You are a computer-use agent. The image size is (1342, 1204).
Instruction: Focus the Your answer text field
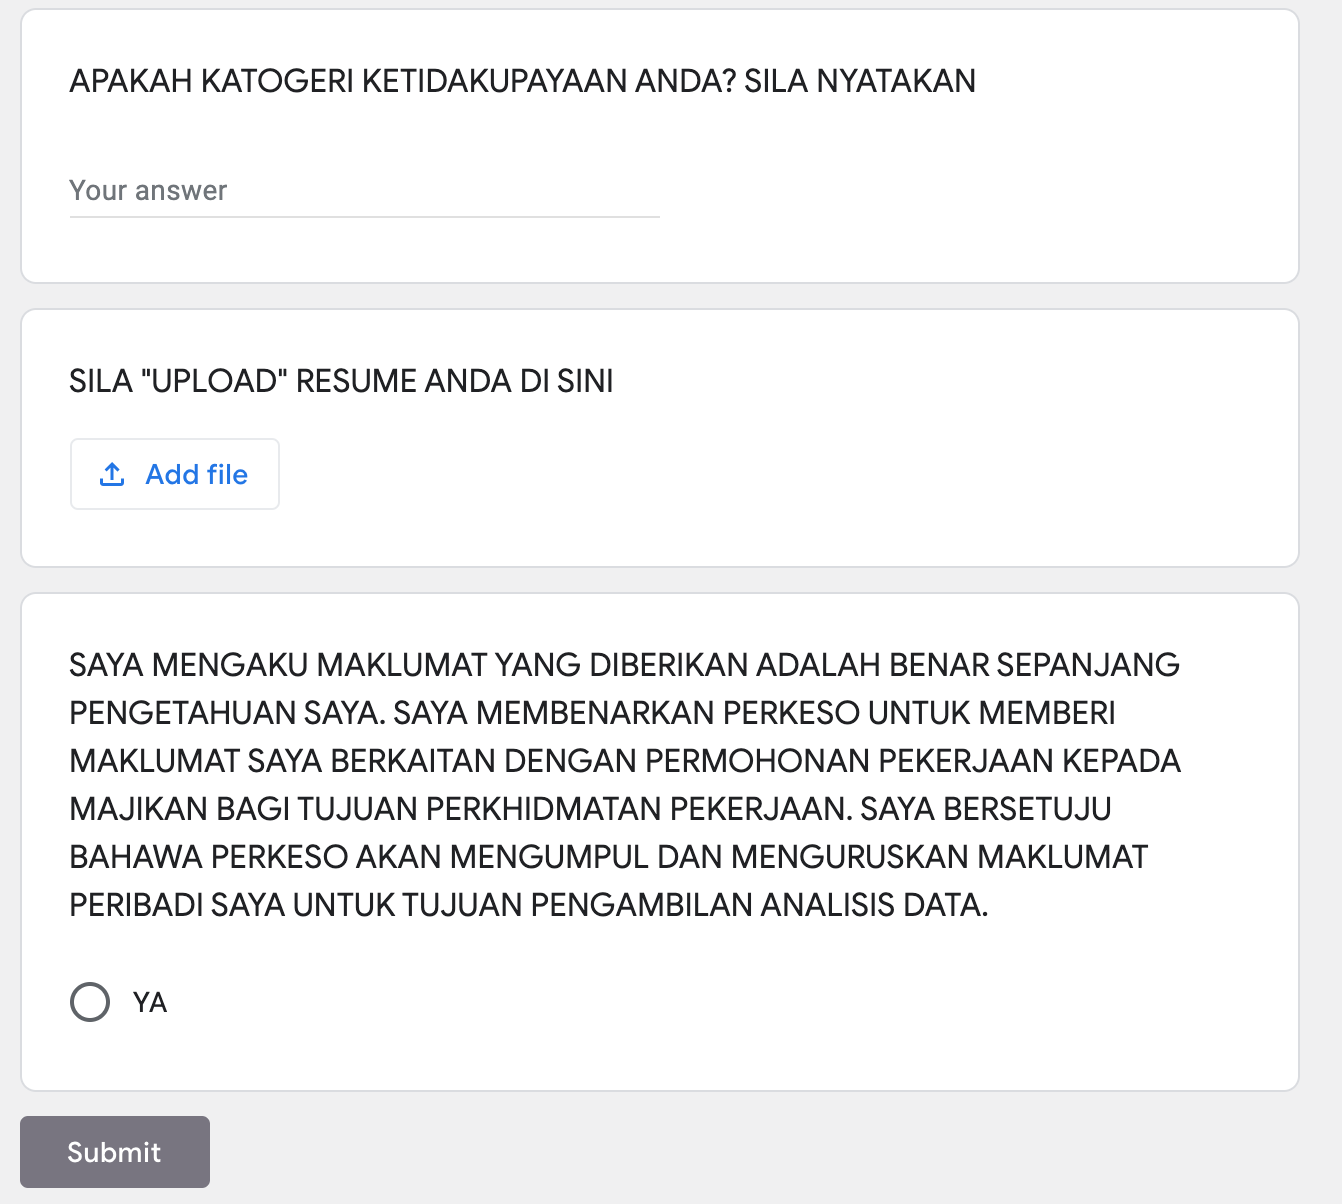(x=364, y=191)
